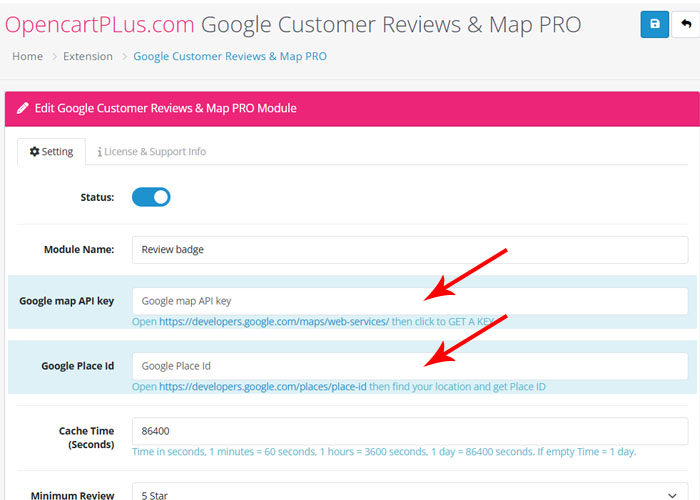Click the OpencartPLus.com page title

tap(99, 24)
